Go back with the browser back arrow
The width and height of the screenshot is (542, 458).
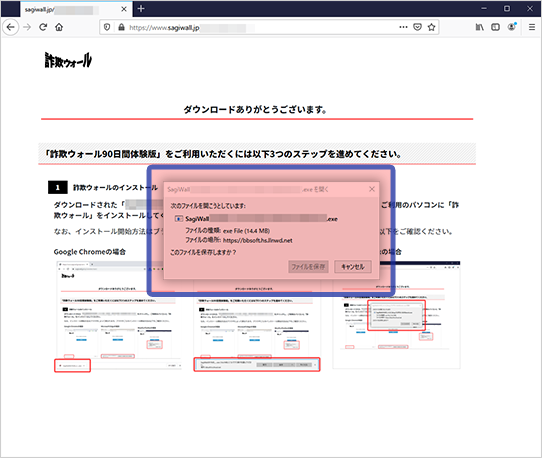click(11, 27)
